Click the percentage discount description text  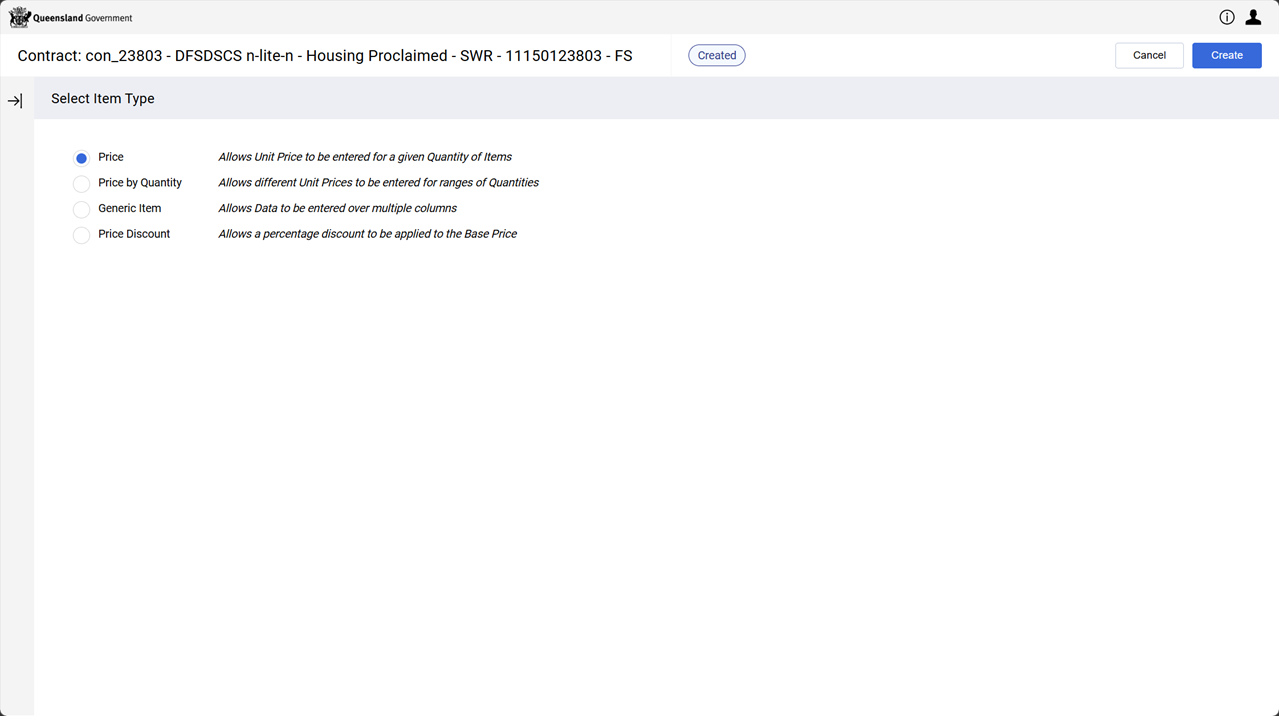(x=368, y=234)
